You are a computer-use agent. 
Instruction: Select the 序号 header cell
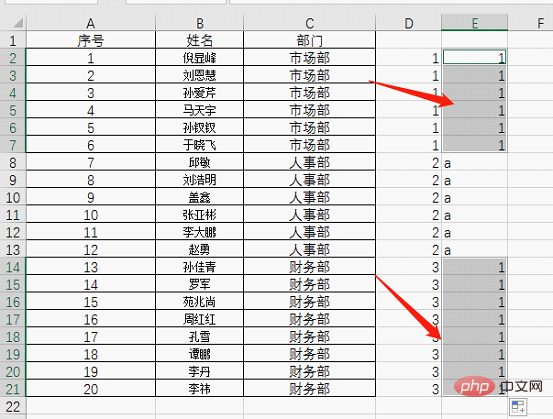pyautogui.click(x=91, y=40)
